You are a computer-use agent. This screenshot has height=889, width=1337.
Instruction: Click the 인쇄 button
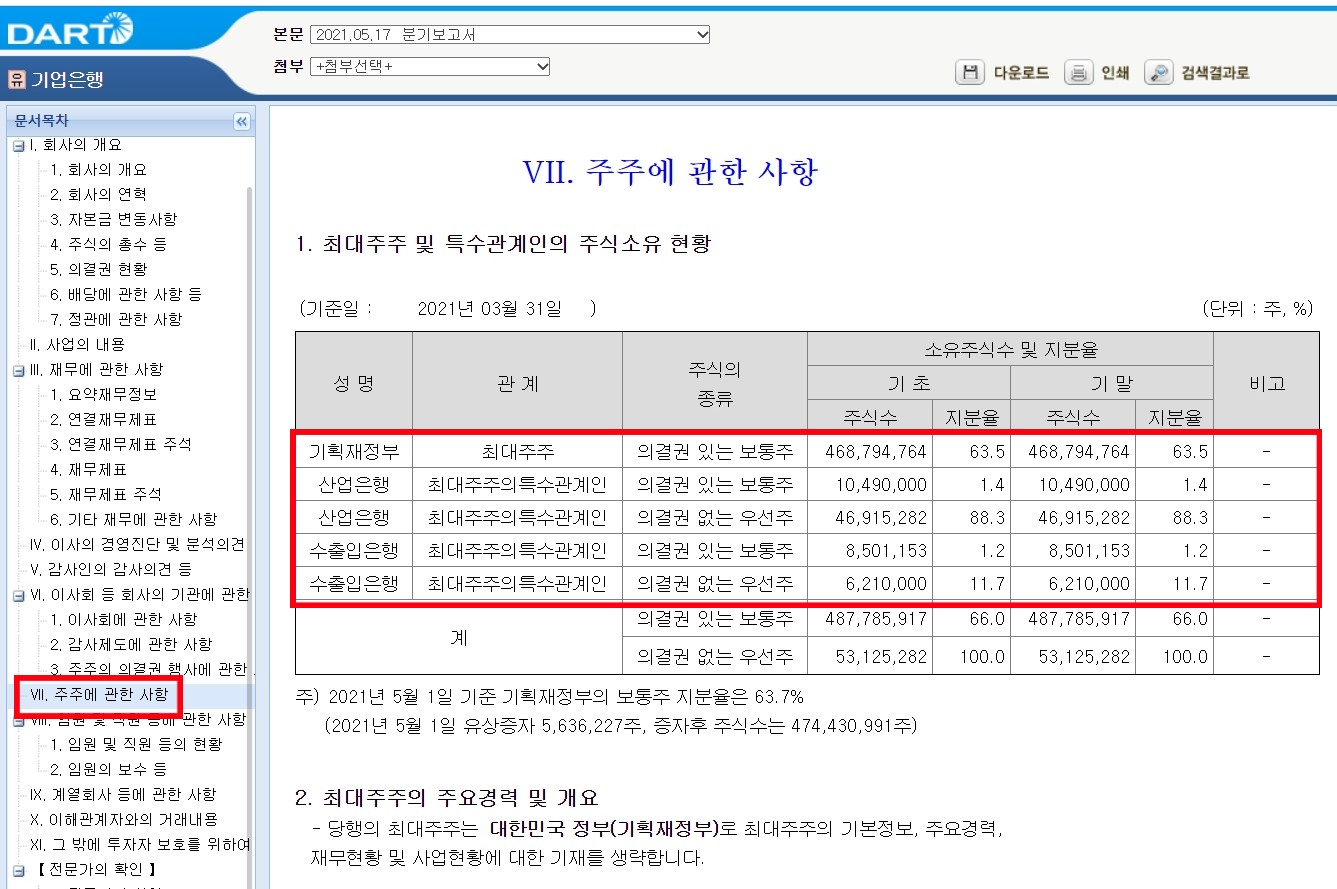tap(1115, 73)
